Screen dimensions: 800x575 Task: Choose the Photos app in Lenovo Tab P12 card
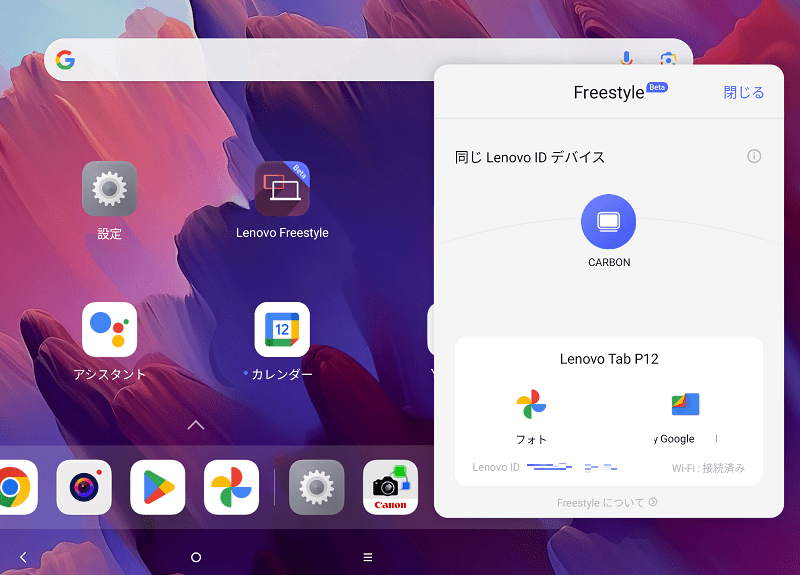(531, 404)
